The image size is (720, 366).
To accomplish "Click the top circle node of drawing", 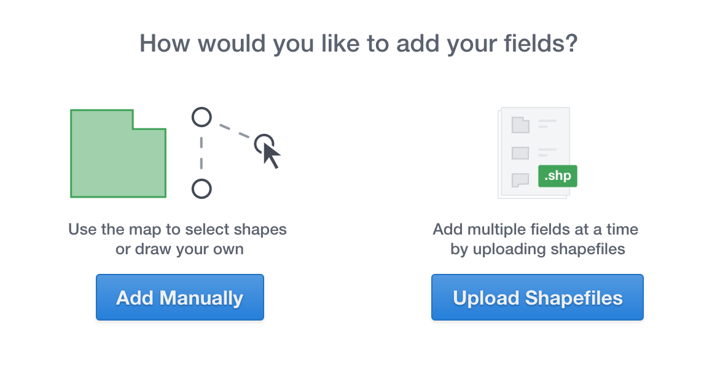I will point(202,117).
